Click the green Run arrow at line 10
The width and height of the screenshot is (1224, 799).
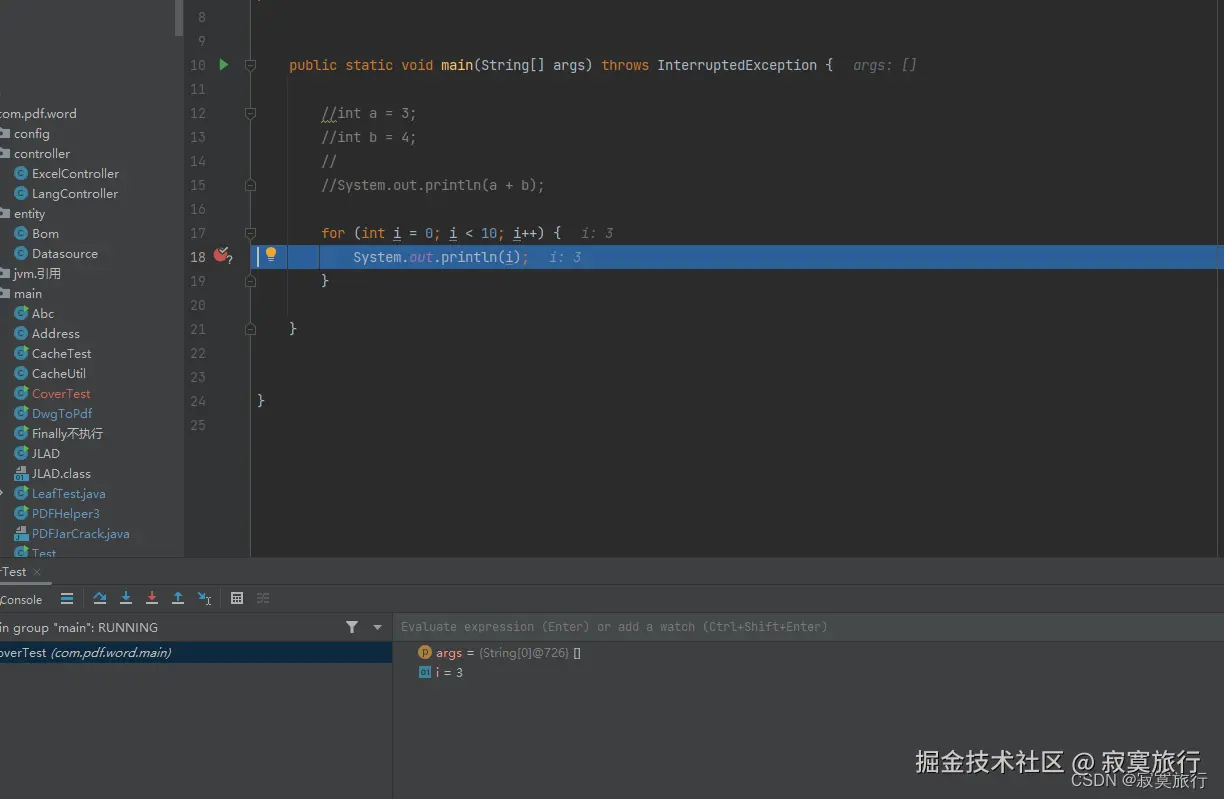(x=224, y=65)
